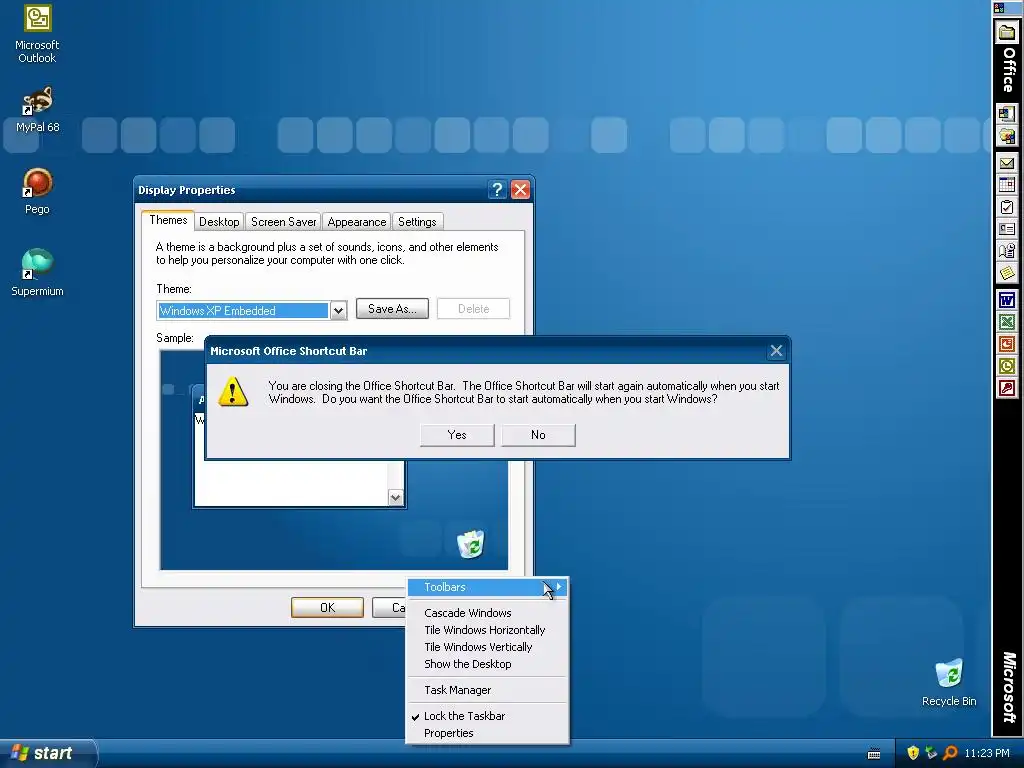Click the Office Shortcut Bar control menu icon
1024x768 pixels.
point(999,8)
